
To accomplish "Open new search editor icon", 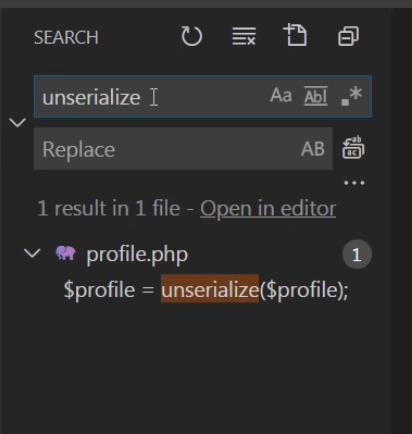I will tap(295, 35).
